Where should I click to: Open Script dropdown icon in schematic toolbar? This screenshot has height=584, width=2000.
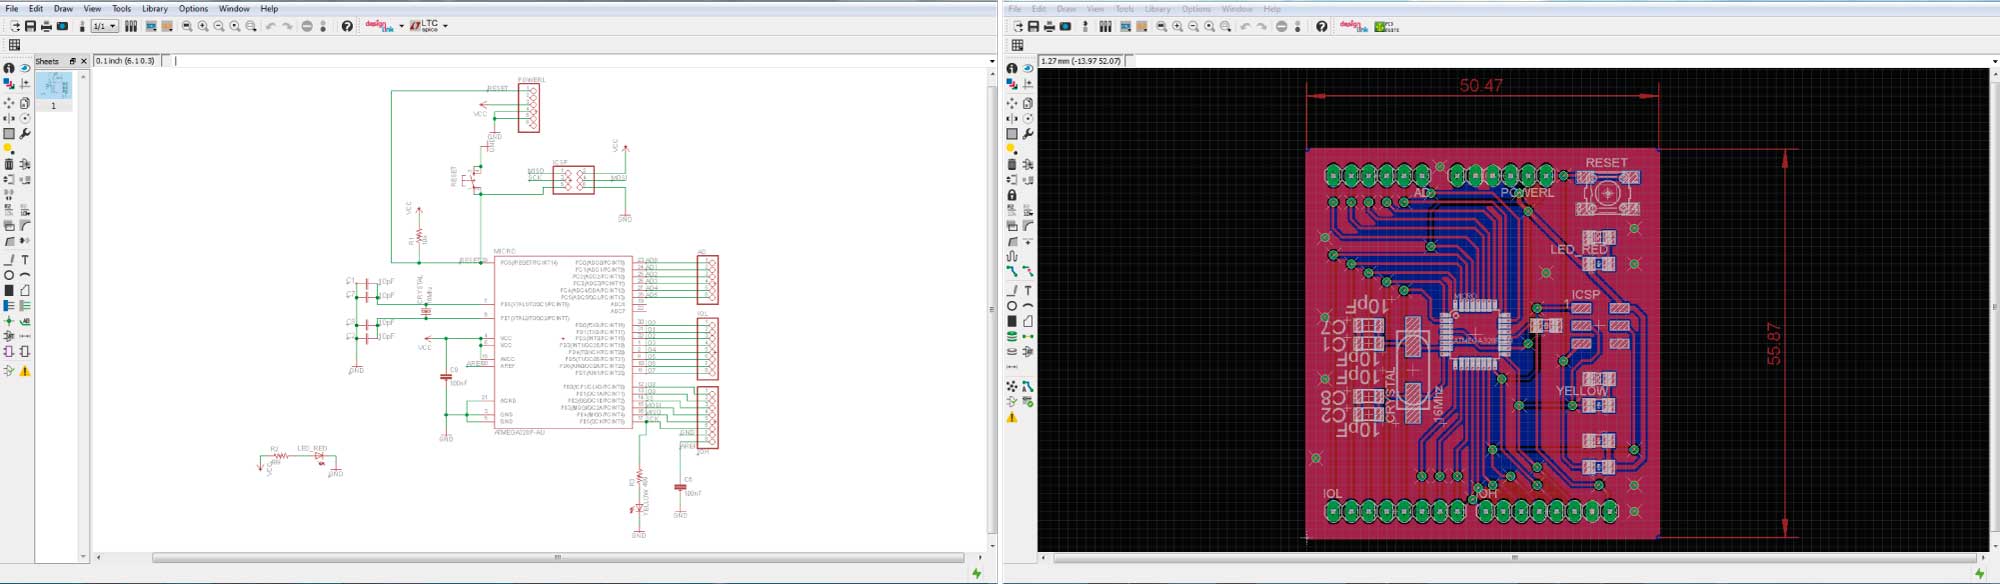tap(151, 26)
